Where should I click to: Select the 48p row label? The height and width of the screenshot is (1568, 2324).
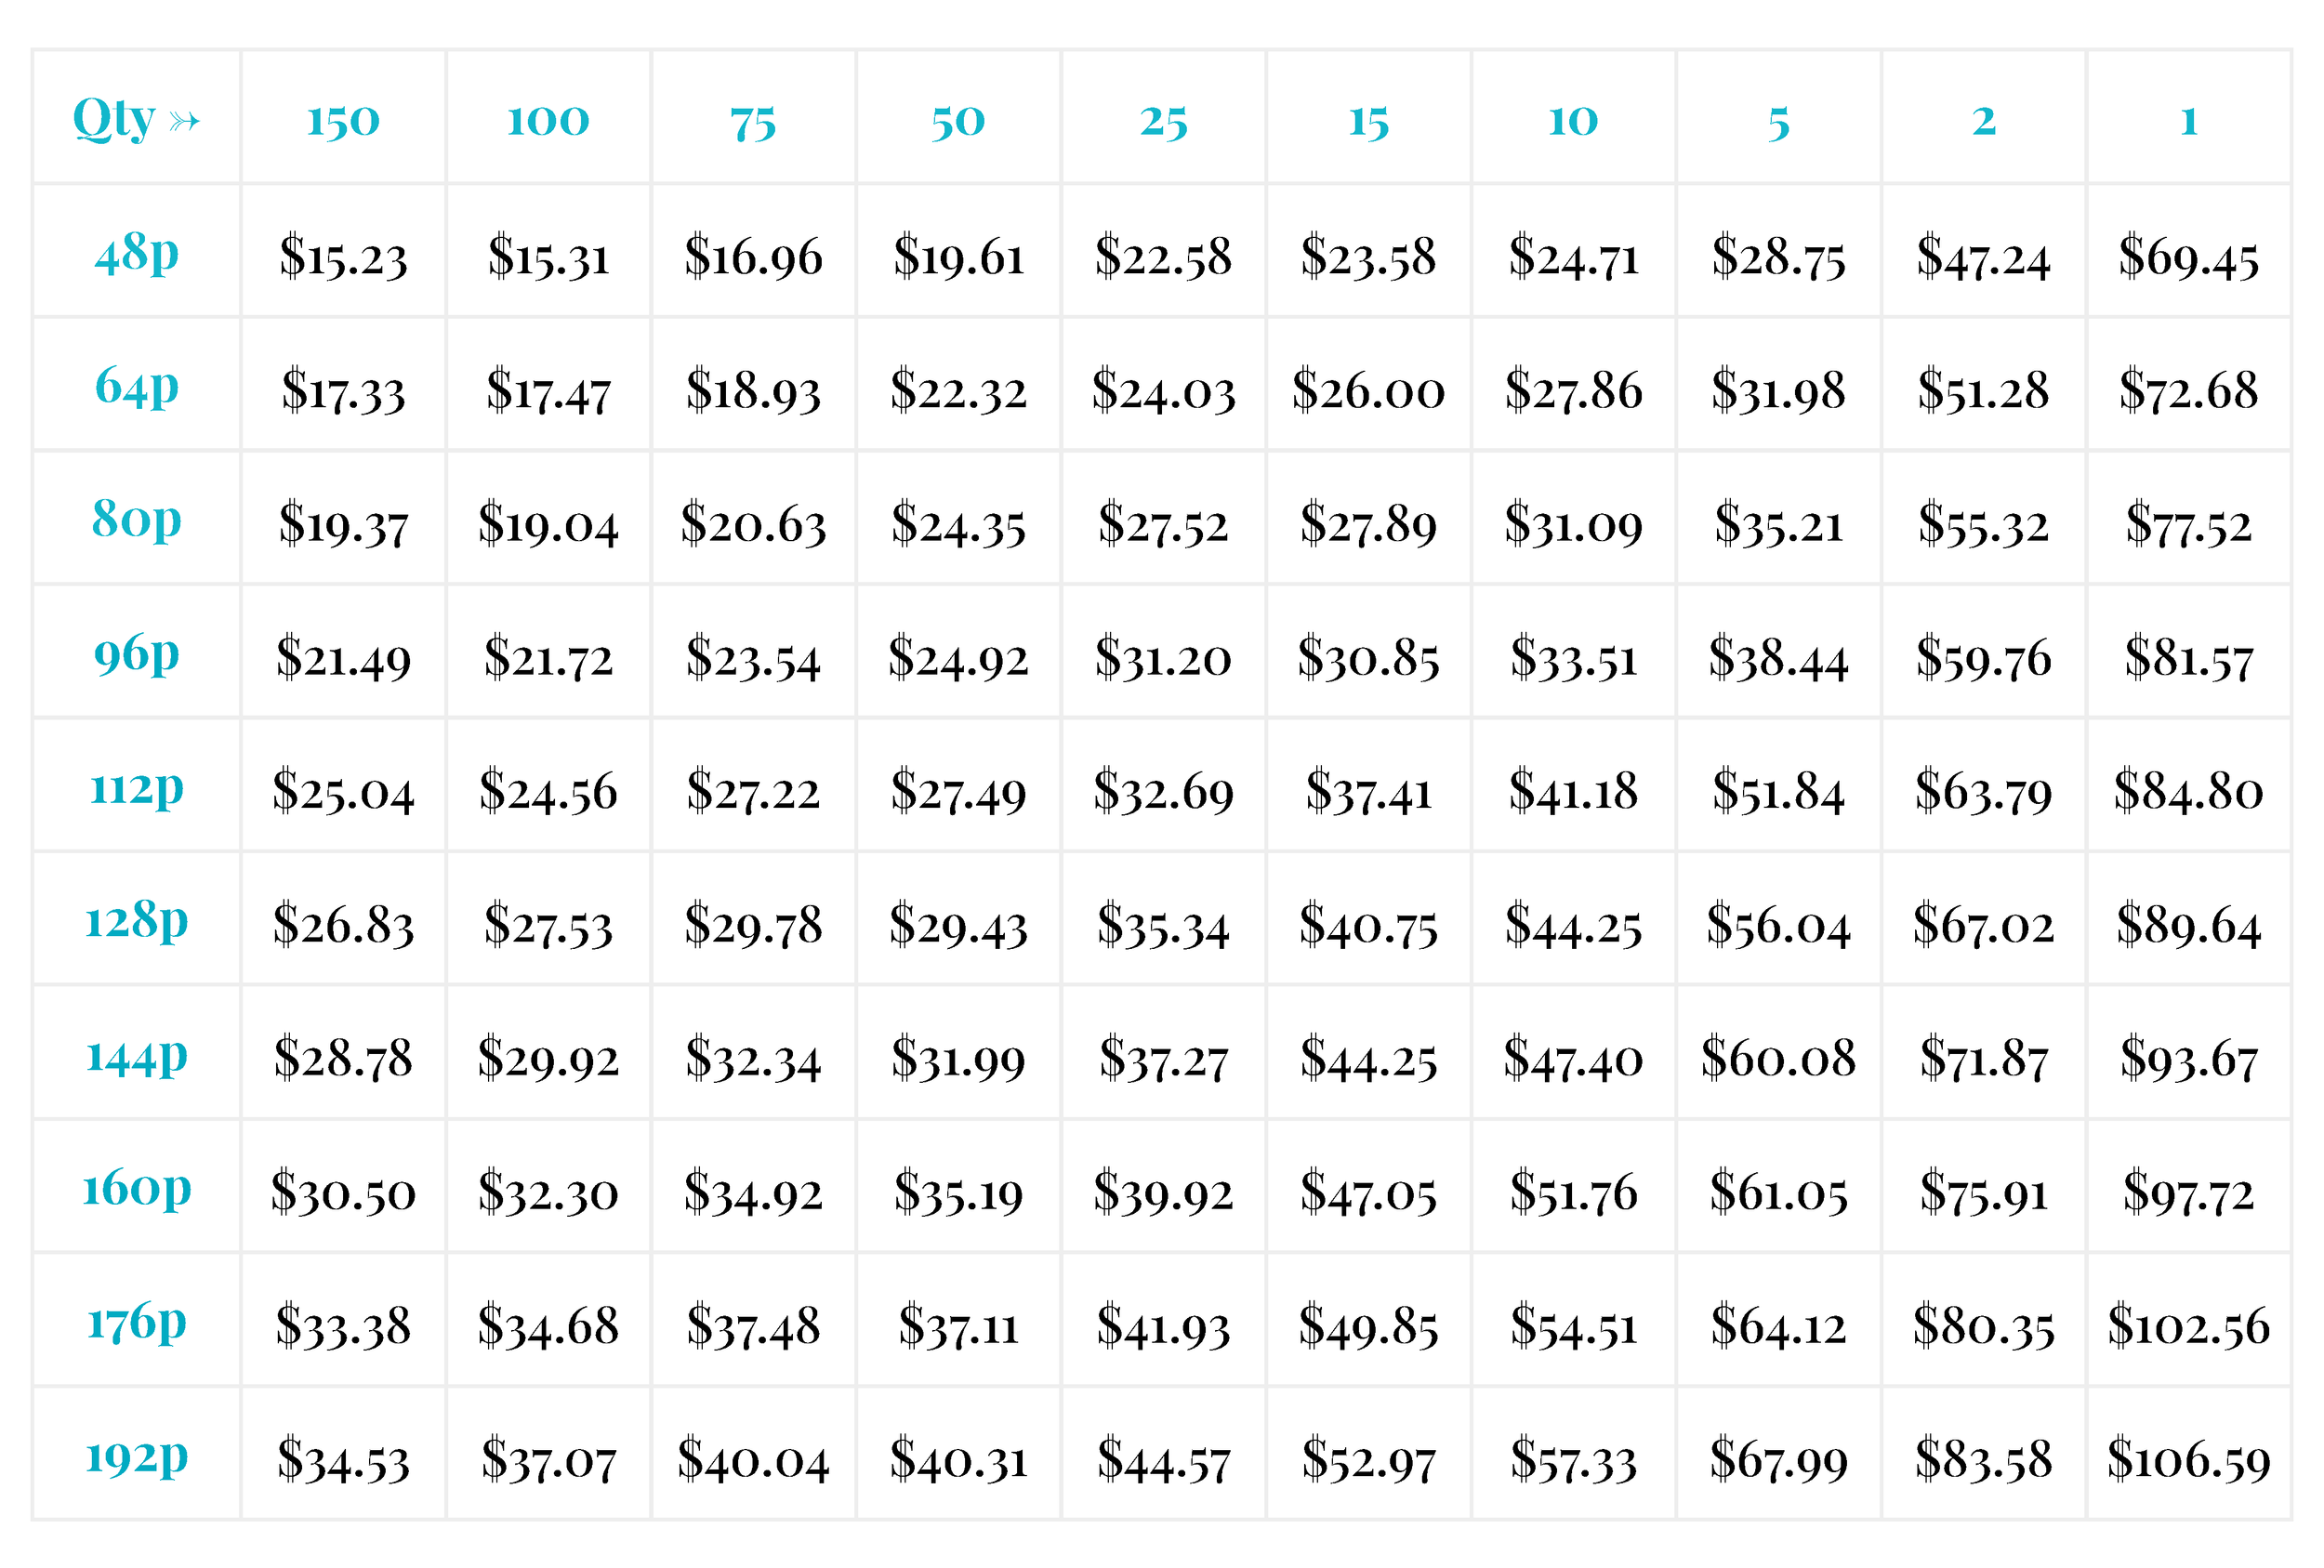click(x=137, y=251)
